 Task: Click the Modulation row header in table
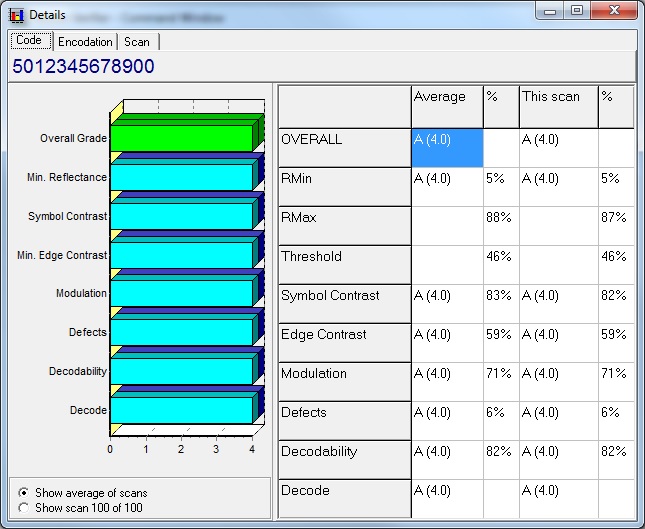click(345, 382)
